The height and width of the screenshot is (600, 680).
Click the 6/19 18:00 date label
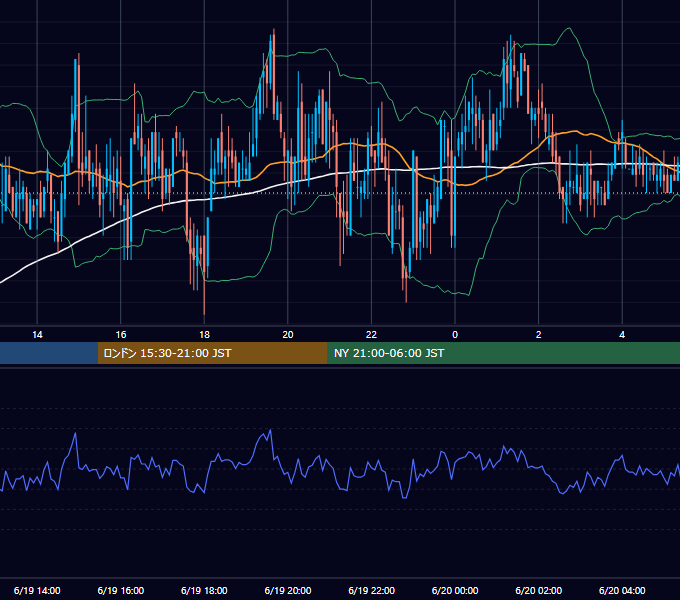click(204, 590)
